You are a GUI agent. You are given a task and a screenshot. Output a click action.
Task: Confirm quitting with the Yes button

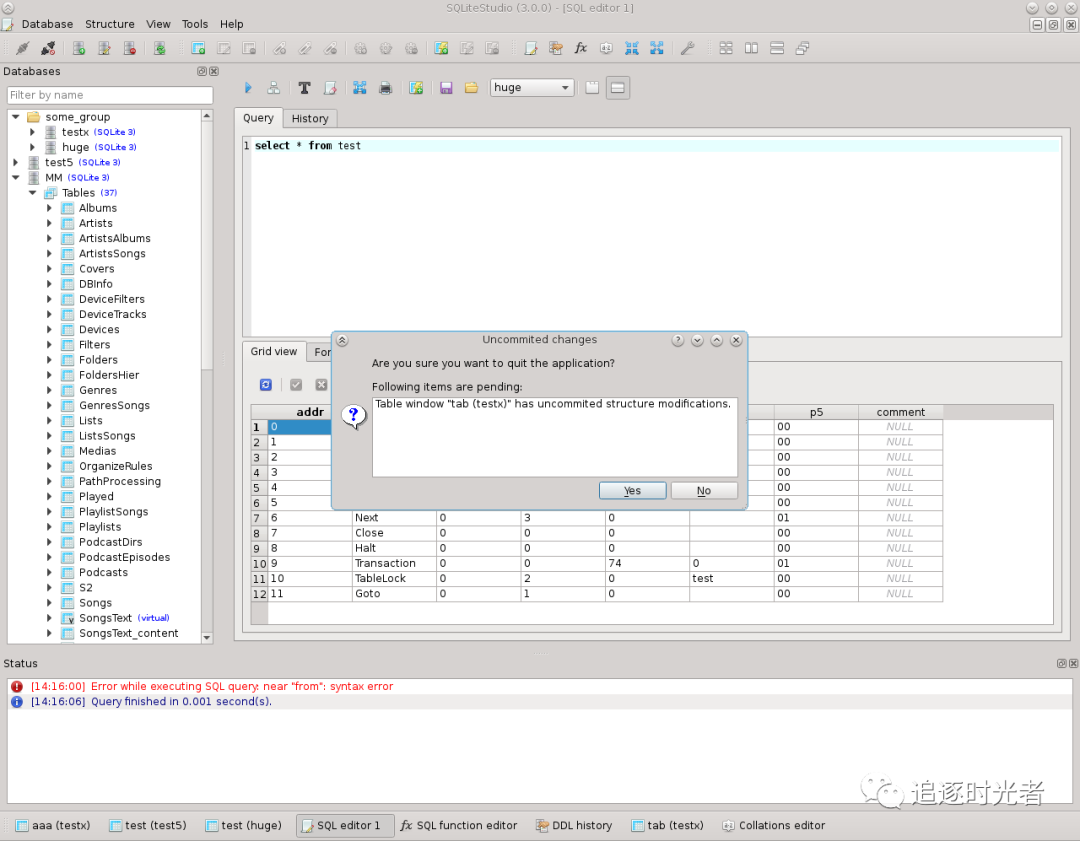632,490
